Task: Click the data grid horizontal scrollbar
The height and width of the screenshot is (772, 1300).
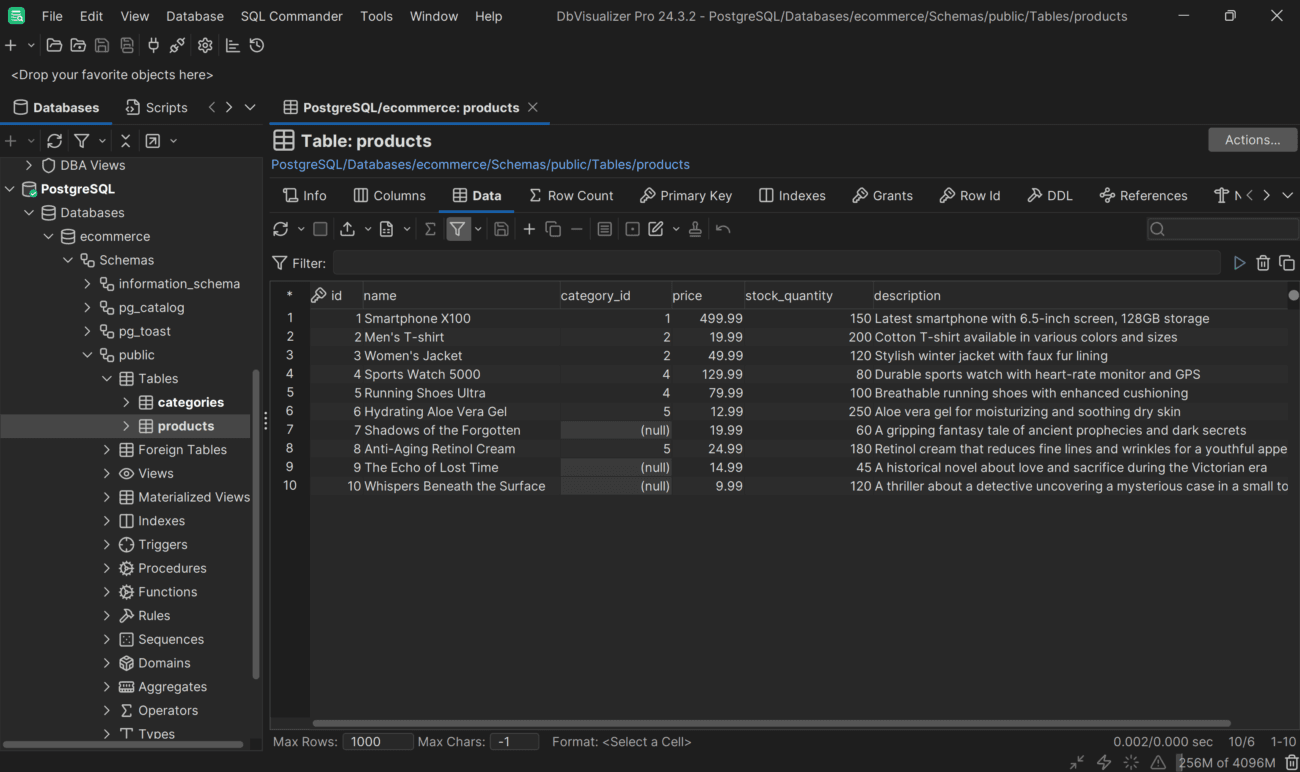Action: pos(771,723)
